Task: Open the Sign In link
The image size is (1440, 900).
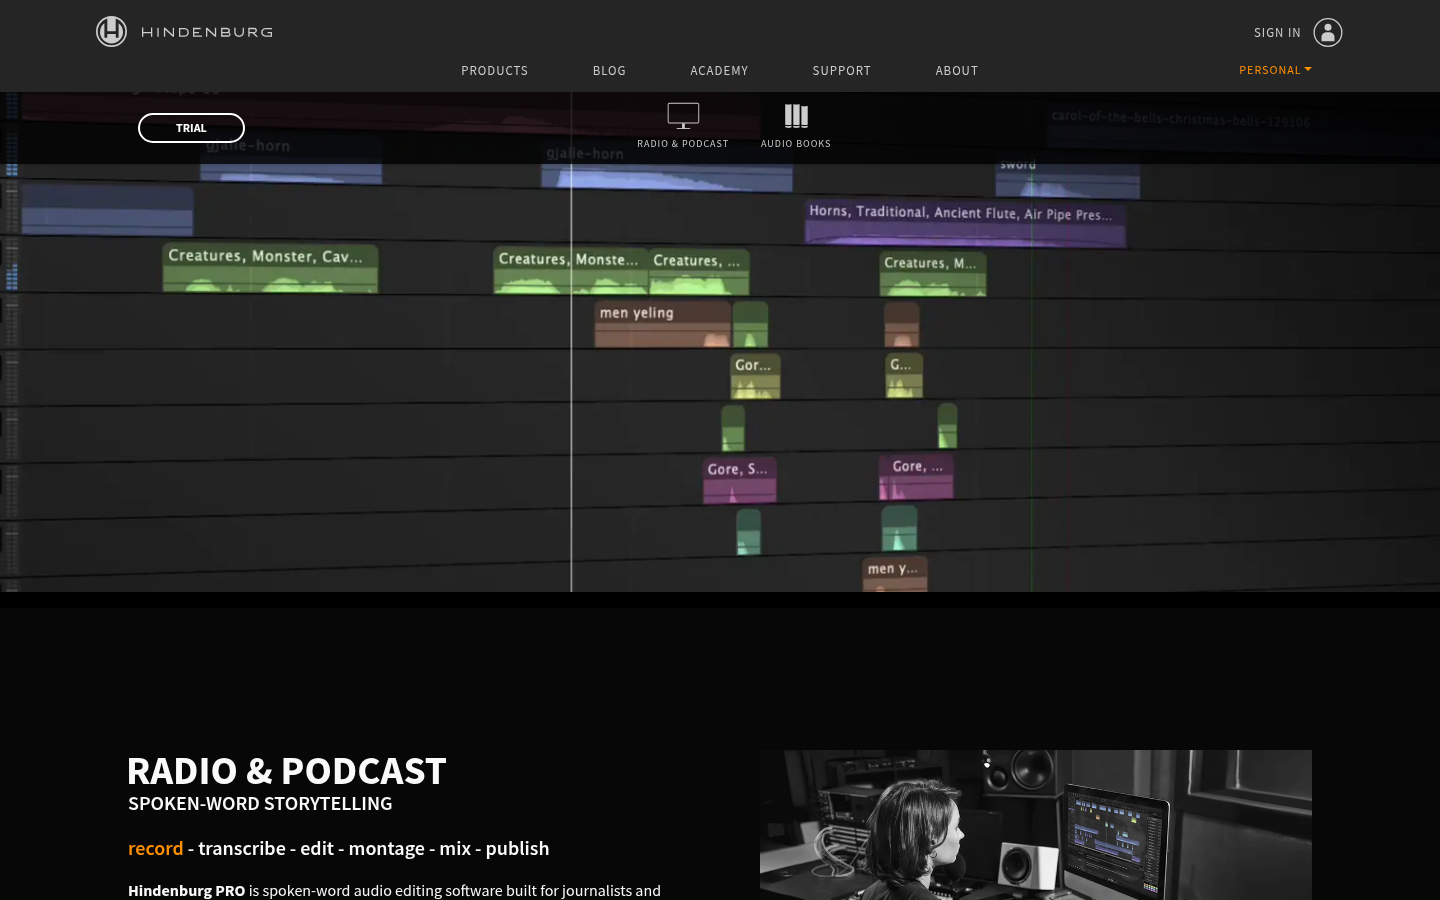Action: click(1277, 33)
